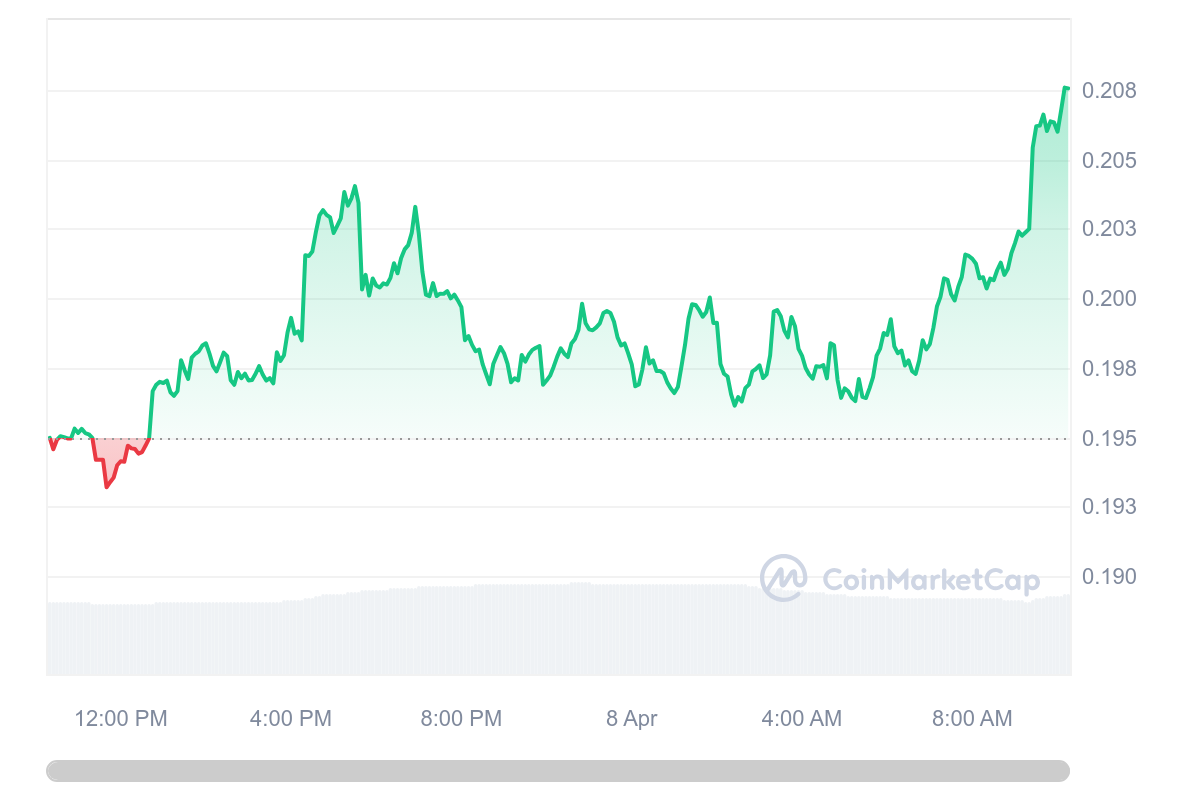Viewport: 1200px width, 800px height.
Task: Click the 0.195 price axis label
Action: pyautogui.click(x=1111, y=438)
